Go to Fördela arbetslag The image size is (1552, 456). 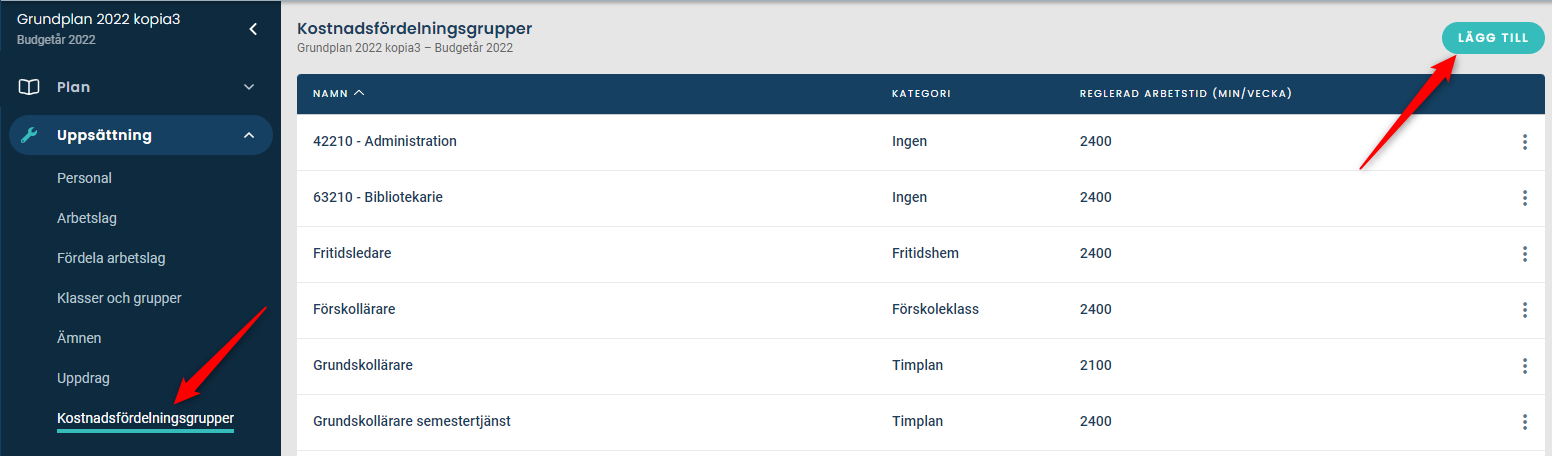click(x=111, y=258)
